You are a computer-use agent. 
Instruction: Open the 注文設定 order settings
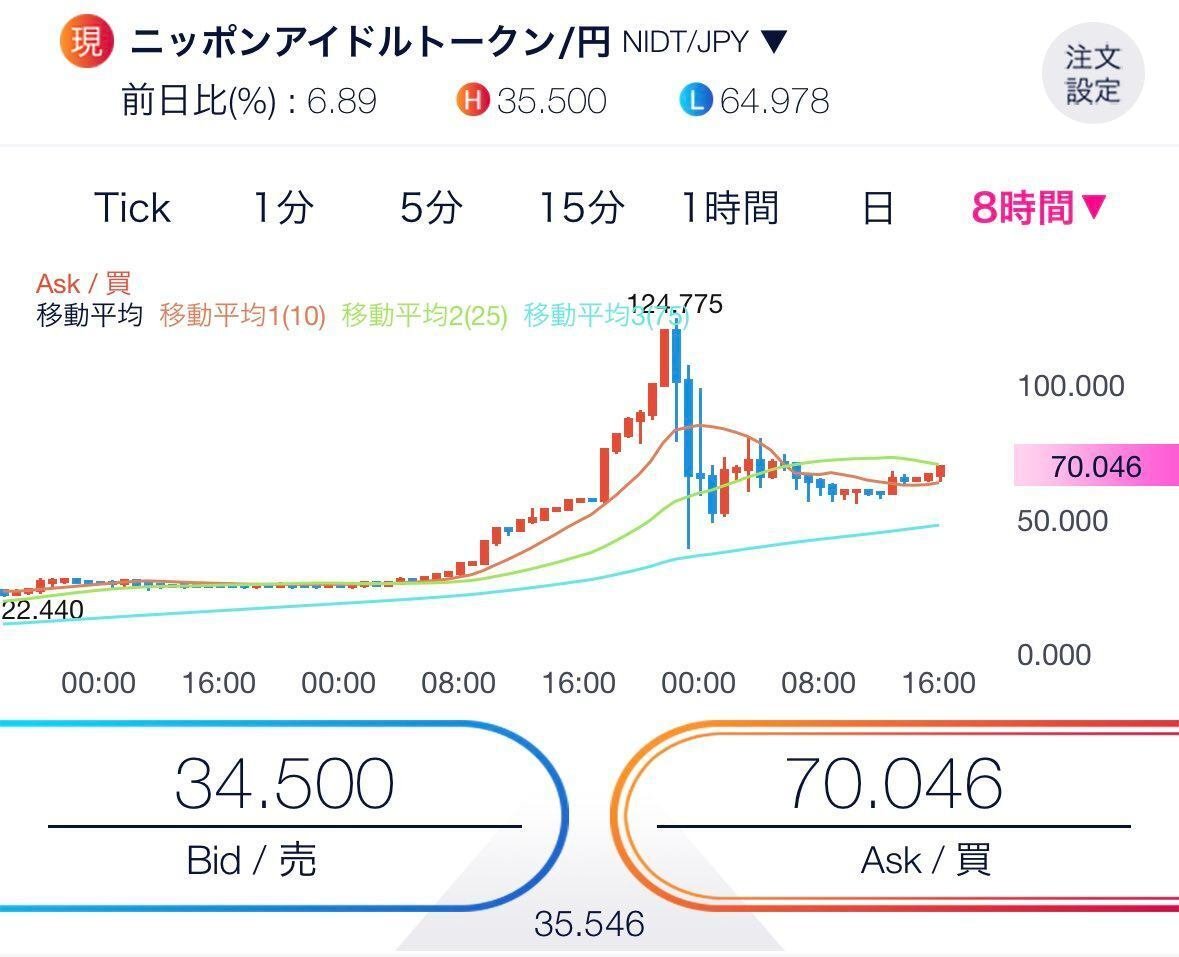(1093, 71)
